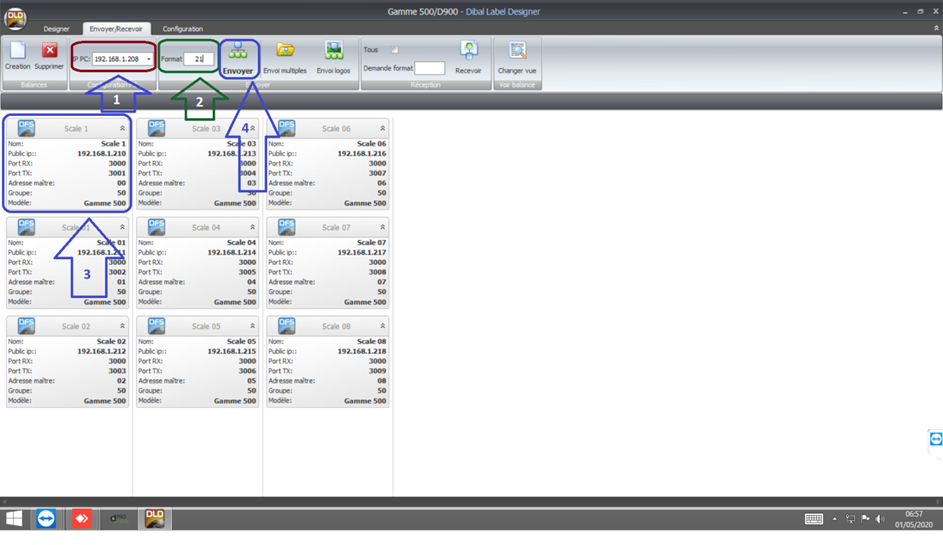The image size is (943, 545).
Task: Click the Format number input field
Action: pyautogui.click(x=199, y=60)
